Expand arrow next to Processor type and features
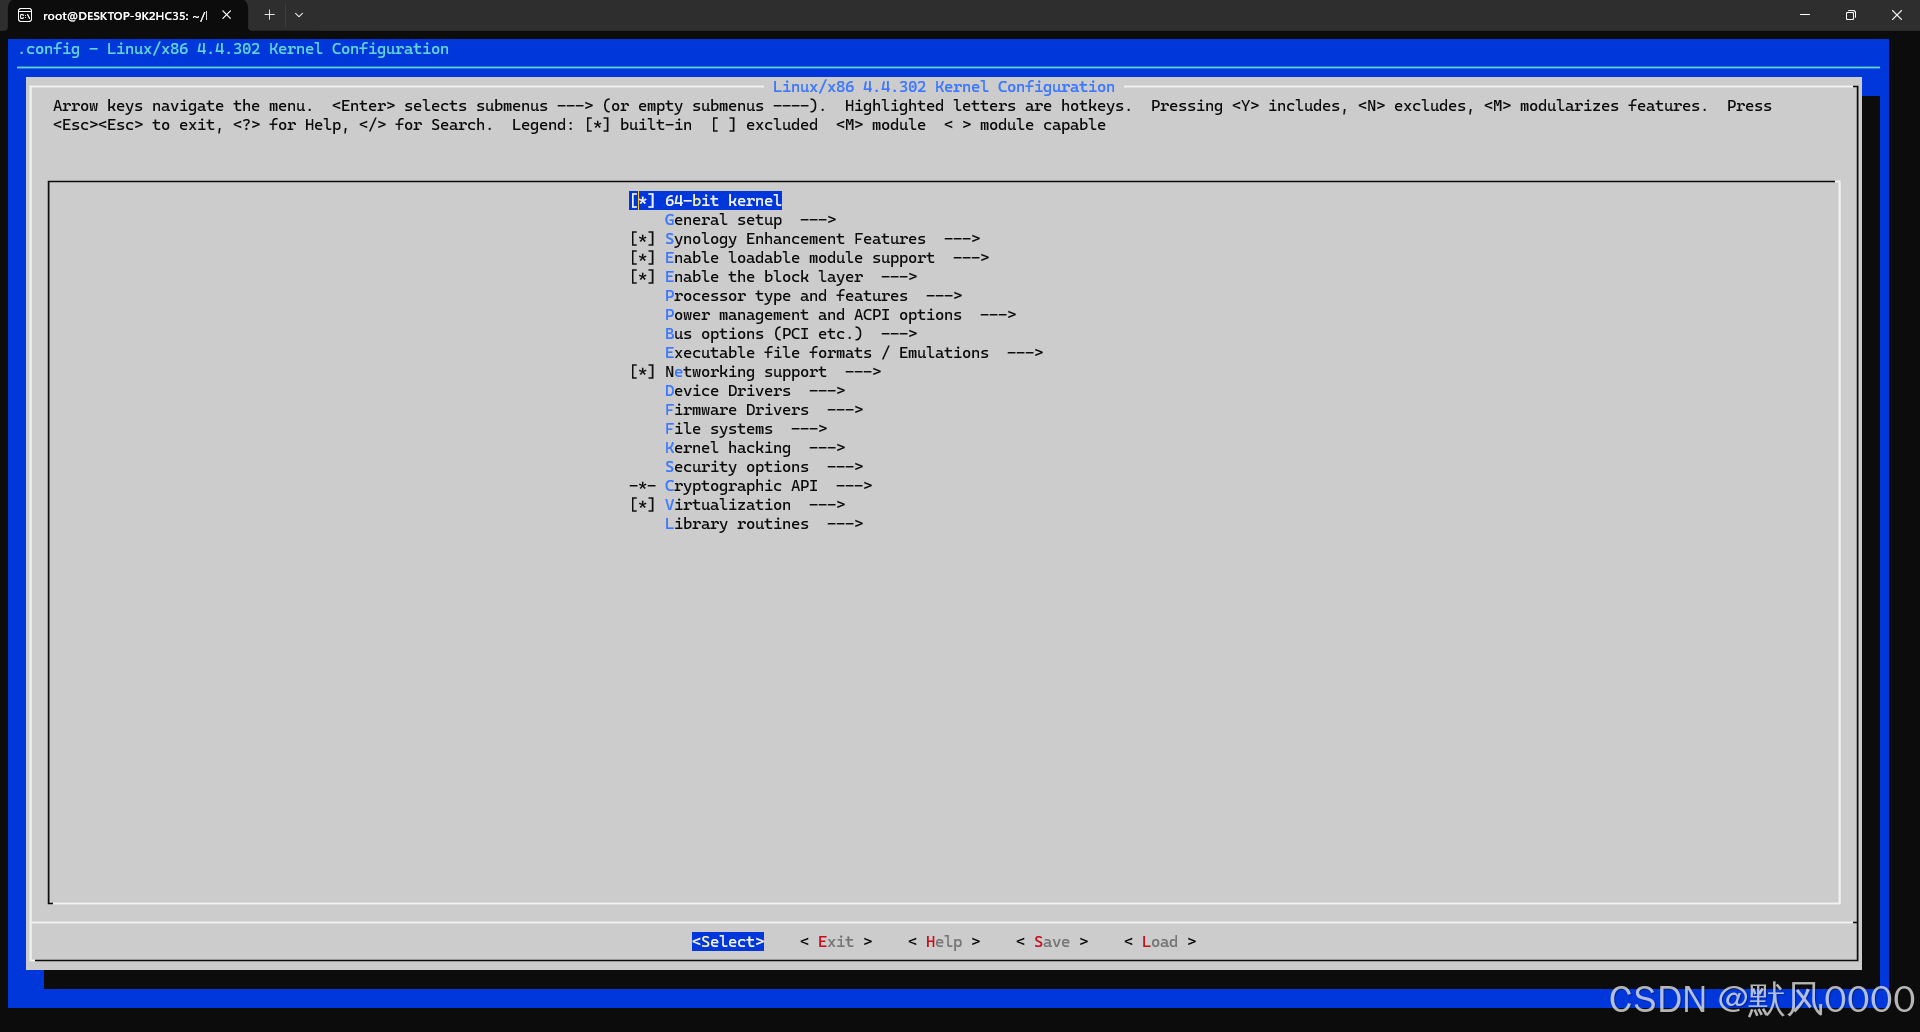Viewport: 1920px width, 1032px height. [944, 296]
